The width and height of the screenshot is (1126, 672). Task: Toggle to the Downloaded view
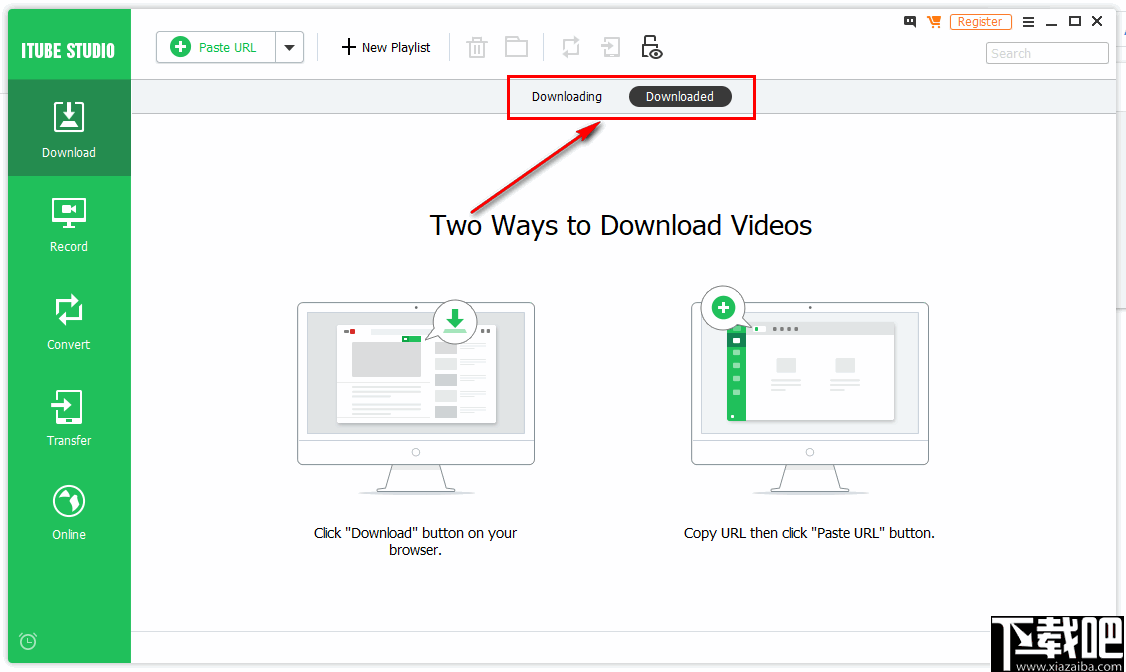[680, 96]
